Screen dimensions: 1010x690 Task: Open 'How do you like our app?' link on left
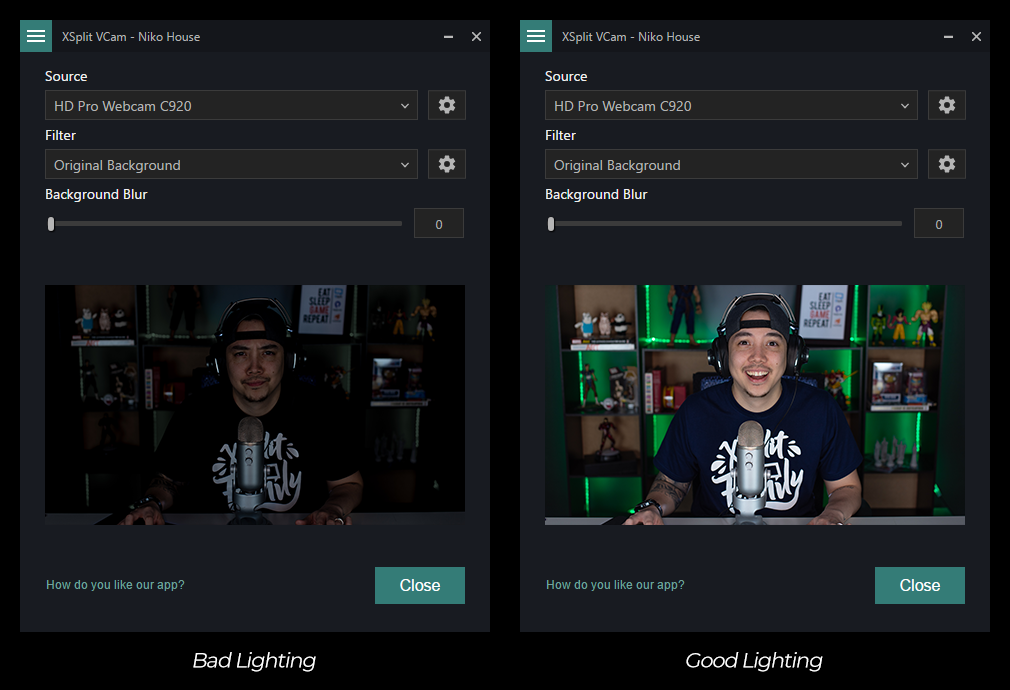(x=115, y=585)
